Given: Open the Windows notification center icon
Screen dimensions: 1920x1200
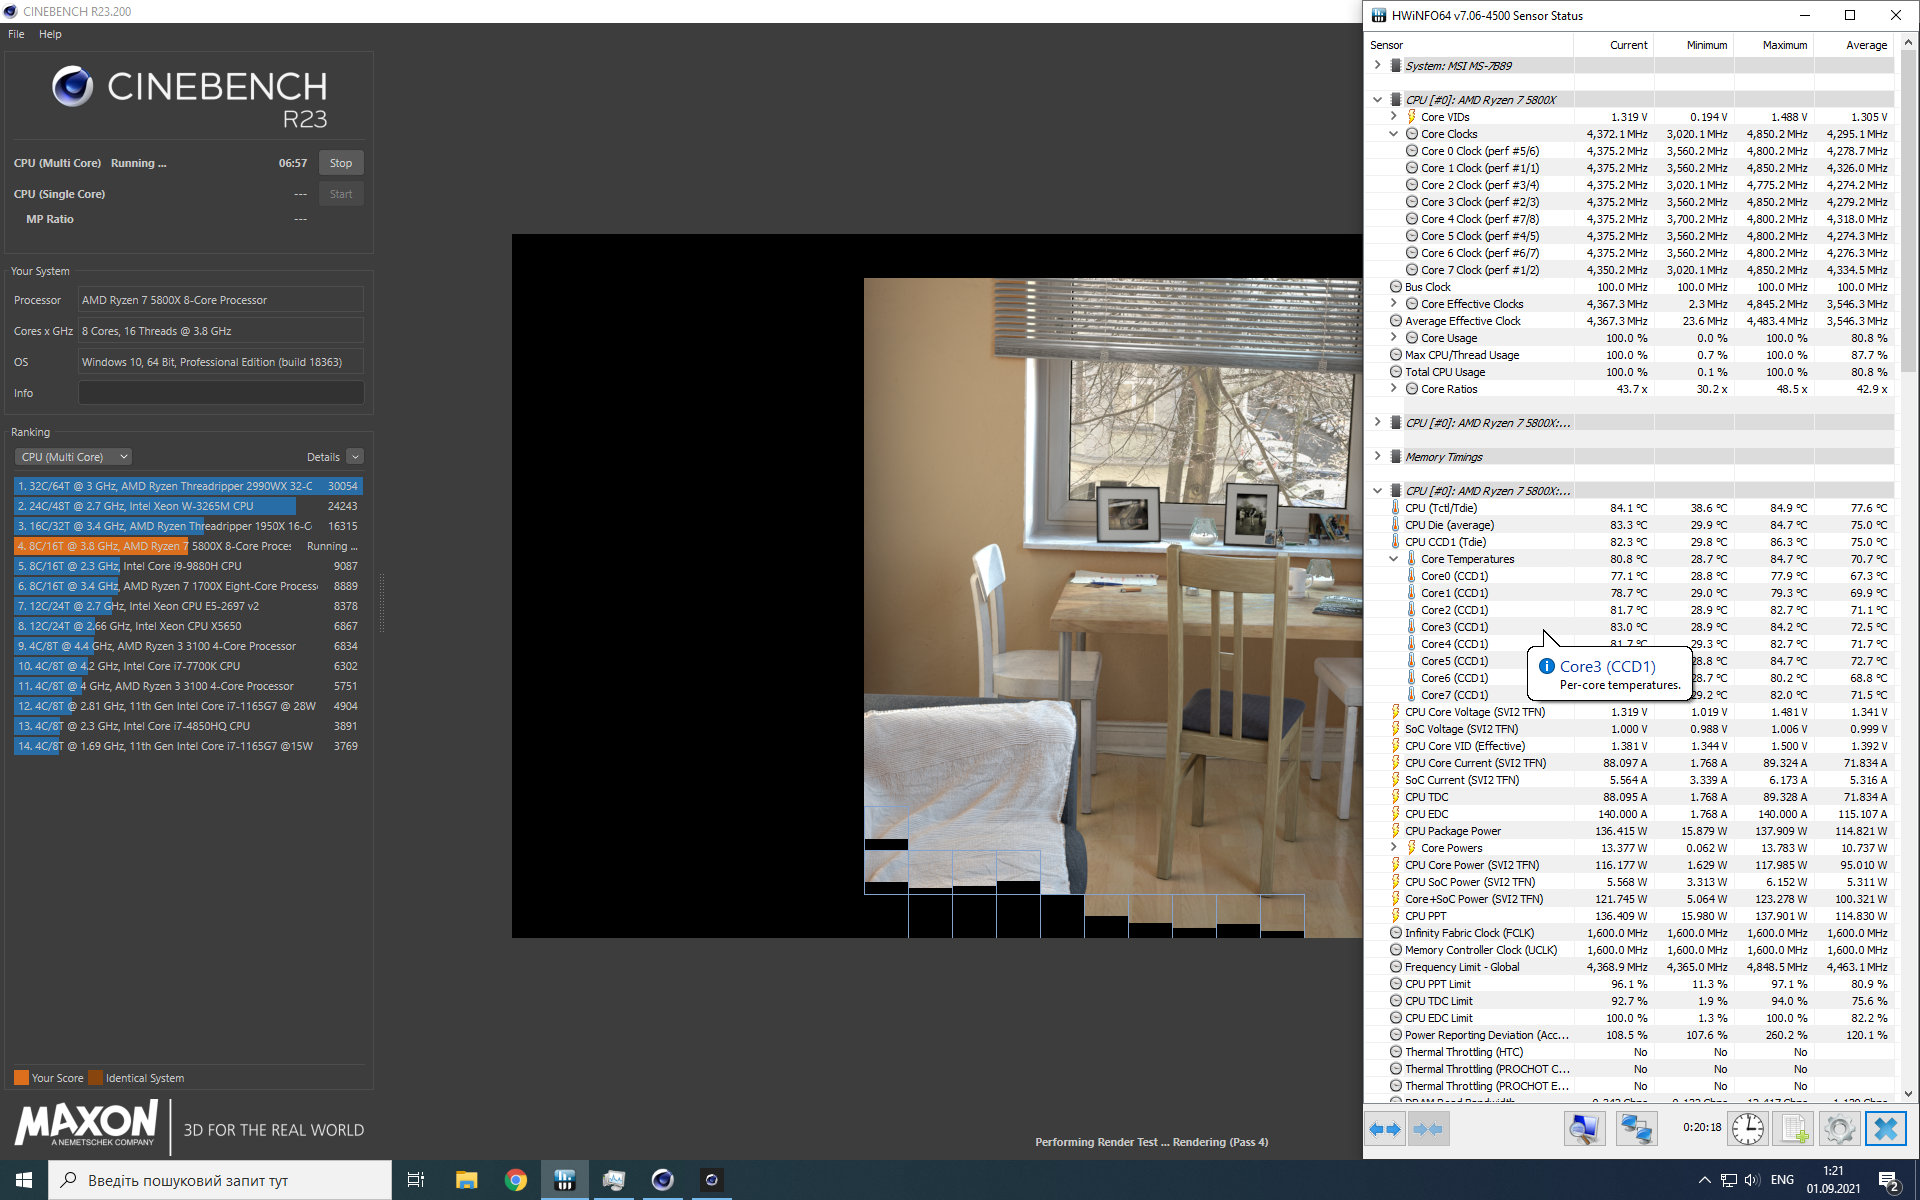Looking at the screenshot, I should tap(1889, 1181).
